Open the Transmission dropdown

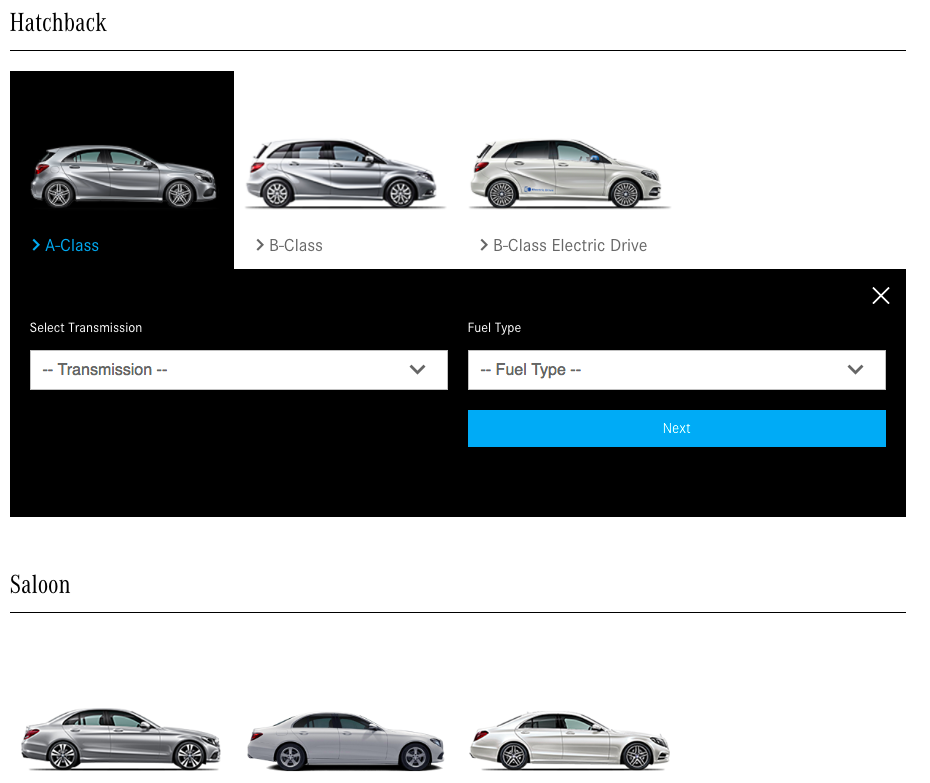(238, 370)
